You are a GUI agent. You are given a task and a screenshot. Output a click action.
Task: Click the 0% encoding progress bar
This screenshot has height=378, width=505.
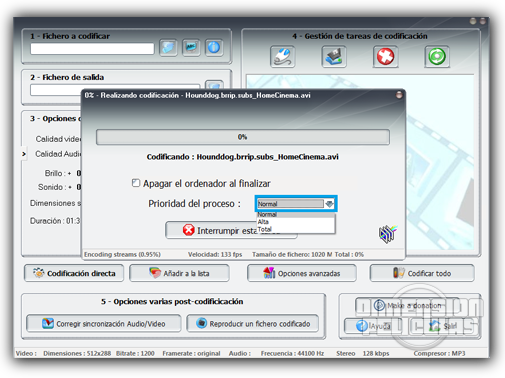[243, 137]
